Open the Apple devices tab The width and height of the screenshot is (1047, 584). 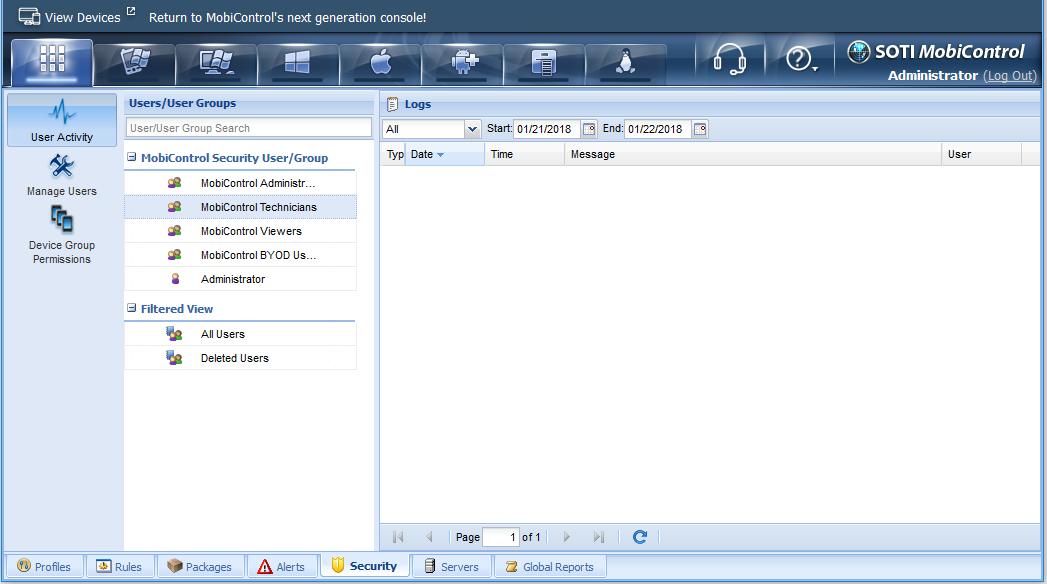(380, 64)
